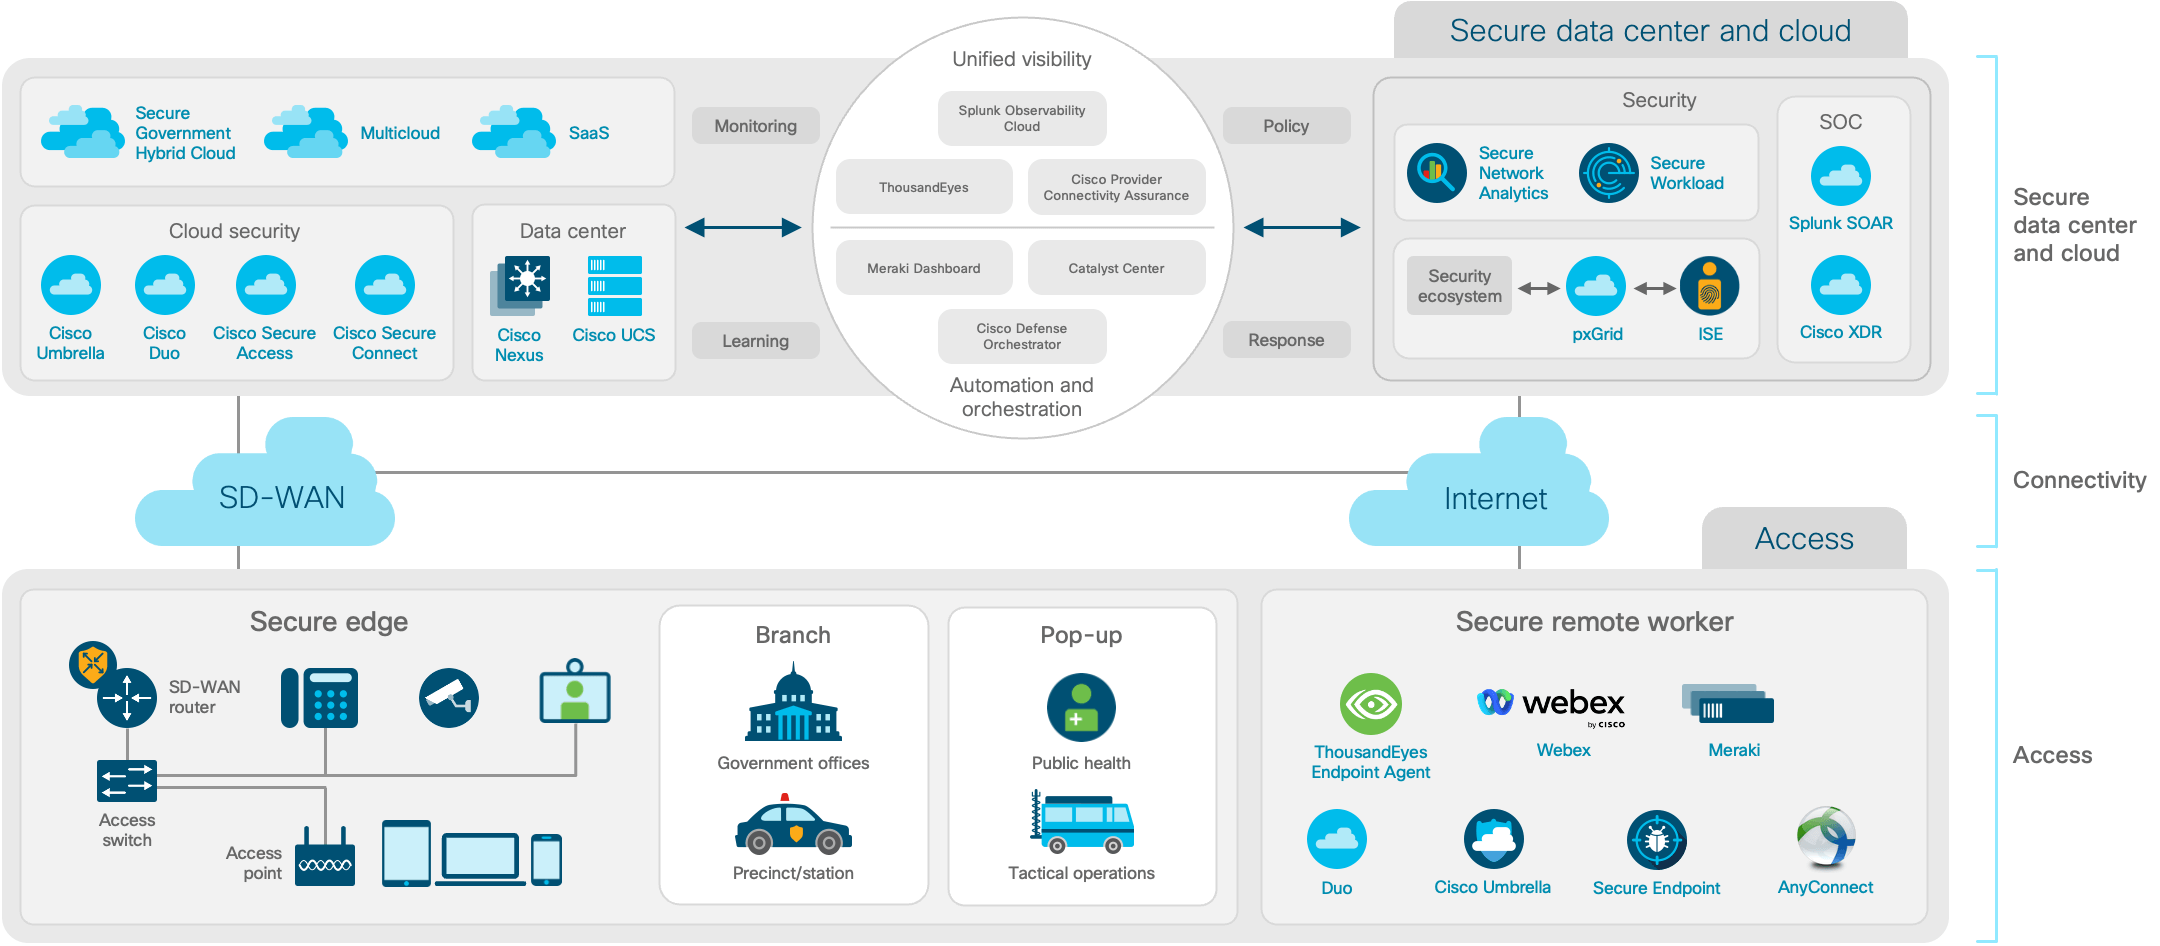Select the Cisco Duo cloud icon
2160x946 pixels.
pyautogui.click(x=165, y=285)
